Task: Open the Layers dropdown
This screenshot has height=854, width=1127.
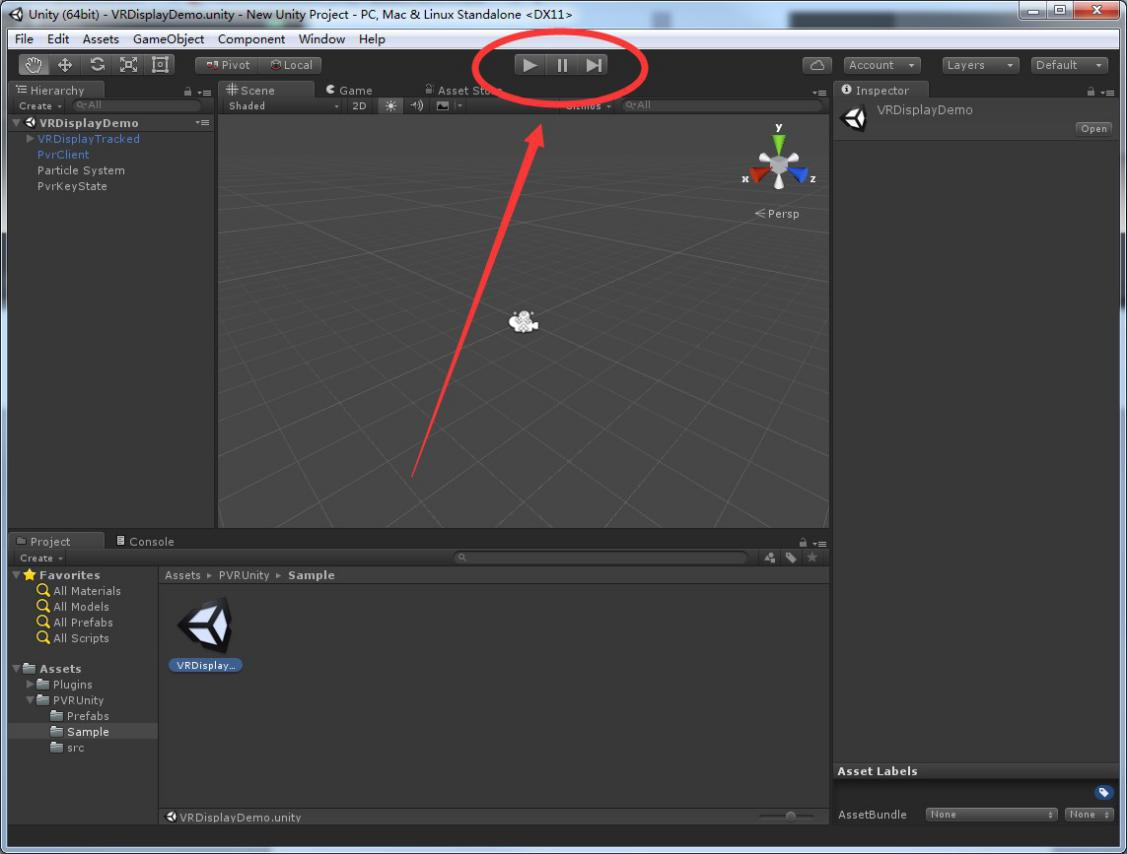Action: point(980,65)
